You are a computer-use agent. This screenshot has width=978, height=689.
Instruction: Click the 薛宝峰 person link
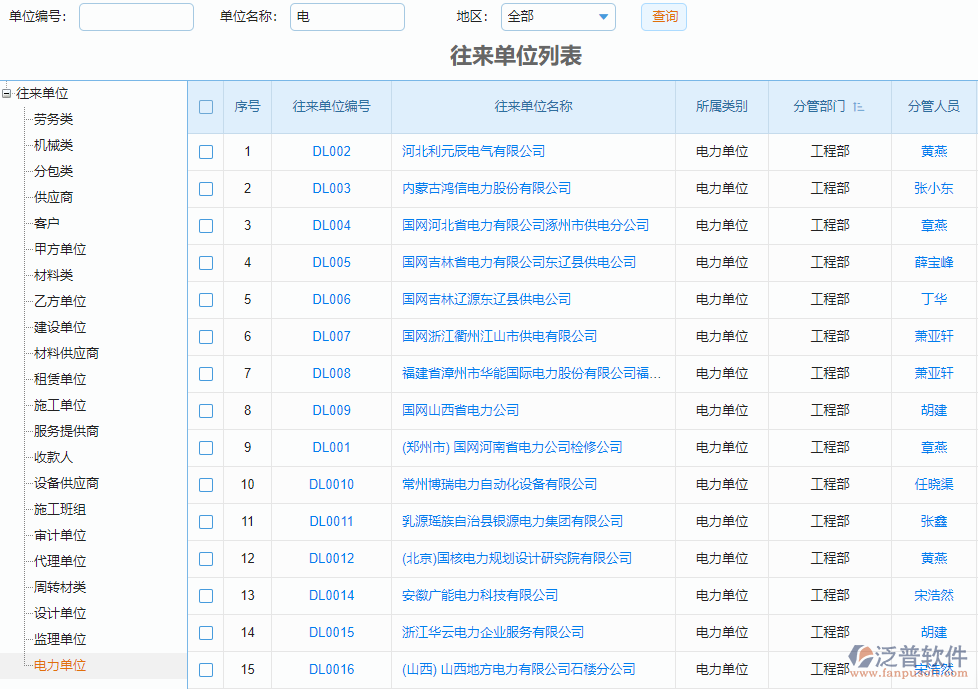(x=932, y=263)
